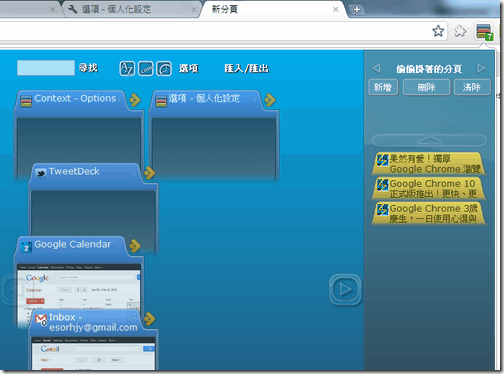Click the bookmark star icon
This screenshot has width=504, height=374.
pyautogui.click(x=438, y=31)
